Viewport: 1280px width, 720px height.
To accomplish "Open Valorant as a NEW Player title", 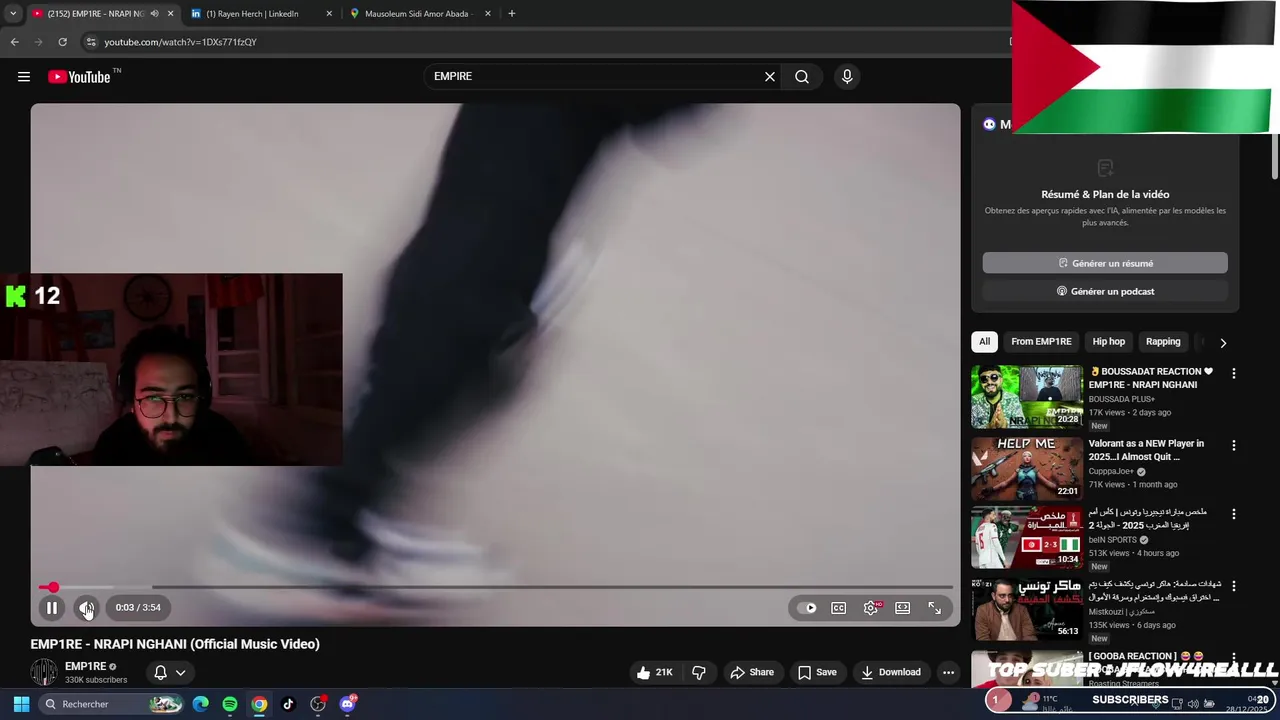I will (1146, 450).
